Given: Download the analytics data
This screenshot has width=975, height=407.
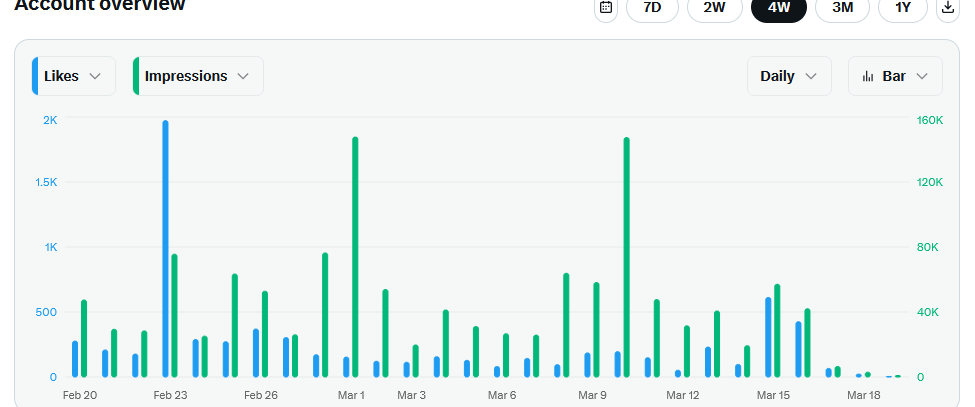Looking at the screenshot, I should click(948, 7).
